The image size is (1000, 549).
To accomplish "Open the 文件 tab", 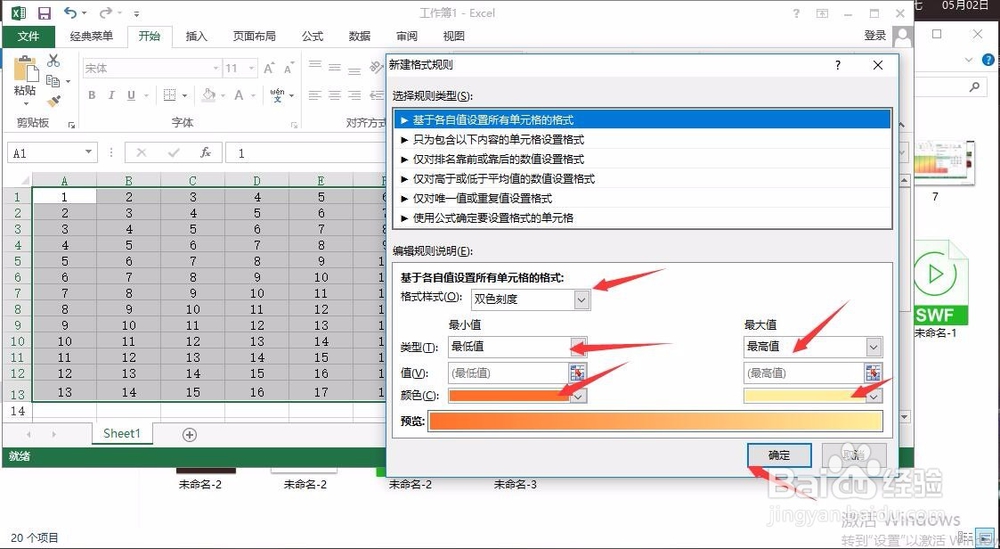I will pyautogui.click(x=28, y=36).
